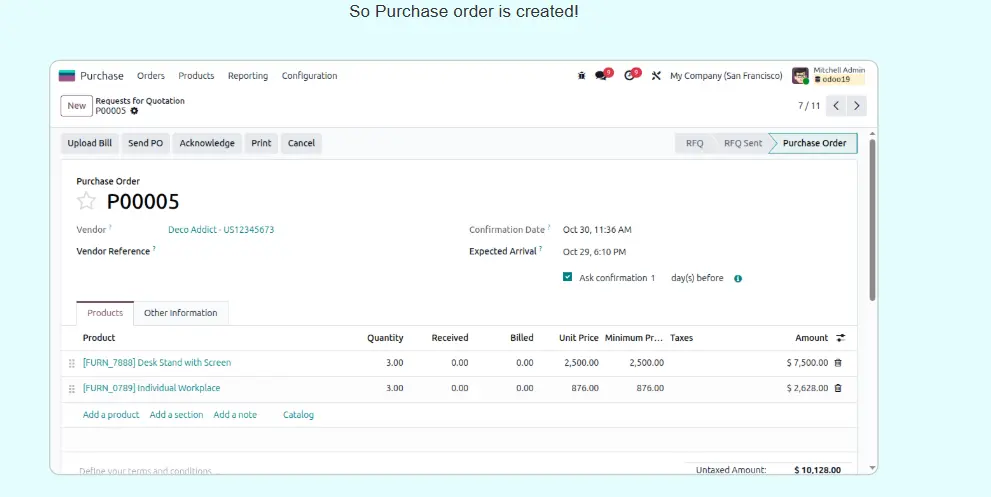Delete the Desk Stand with Screen line
The width and height of the screenshot is (991, 497).
point(838,363)
